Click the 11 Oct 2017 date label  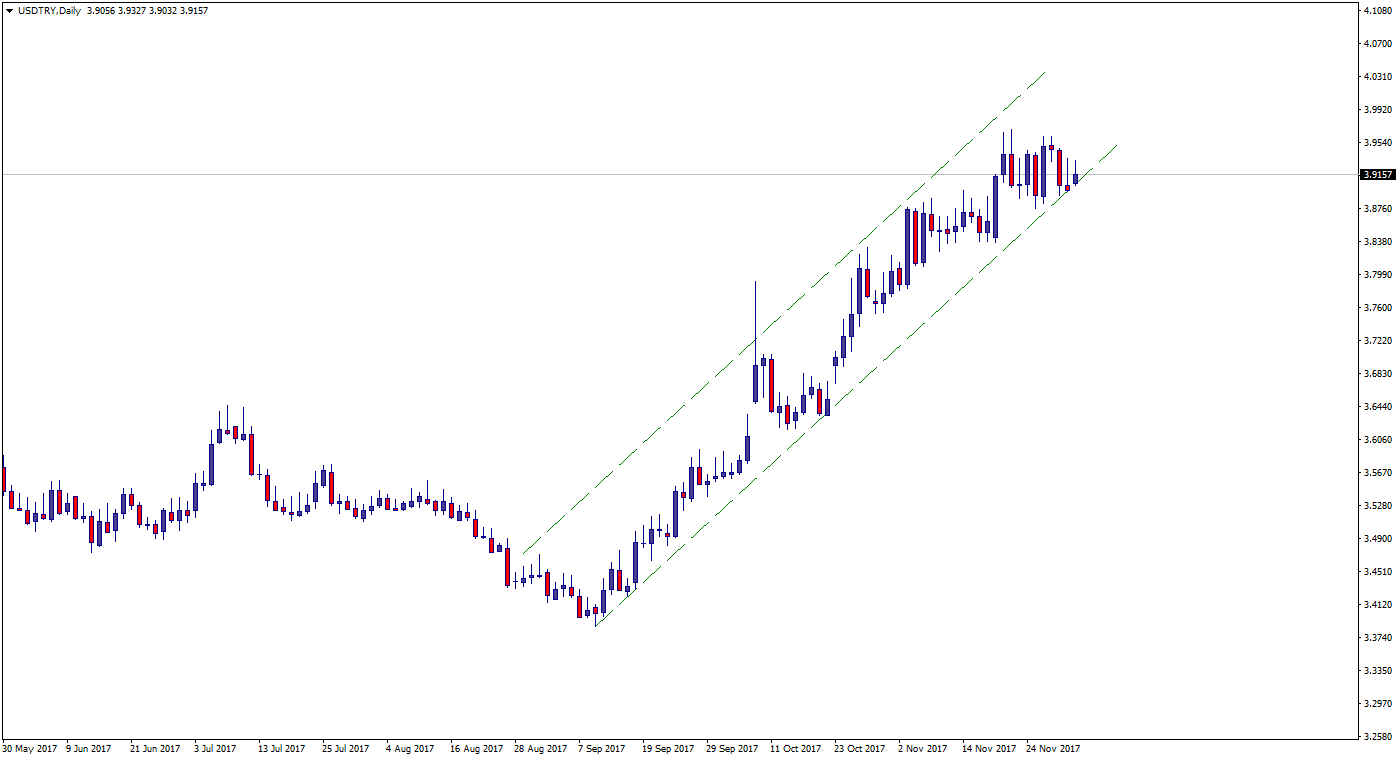click(795, 748)
